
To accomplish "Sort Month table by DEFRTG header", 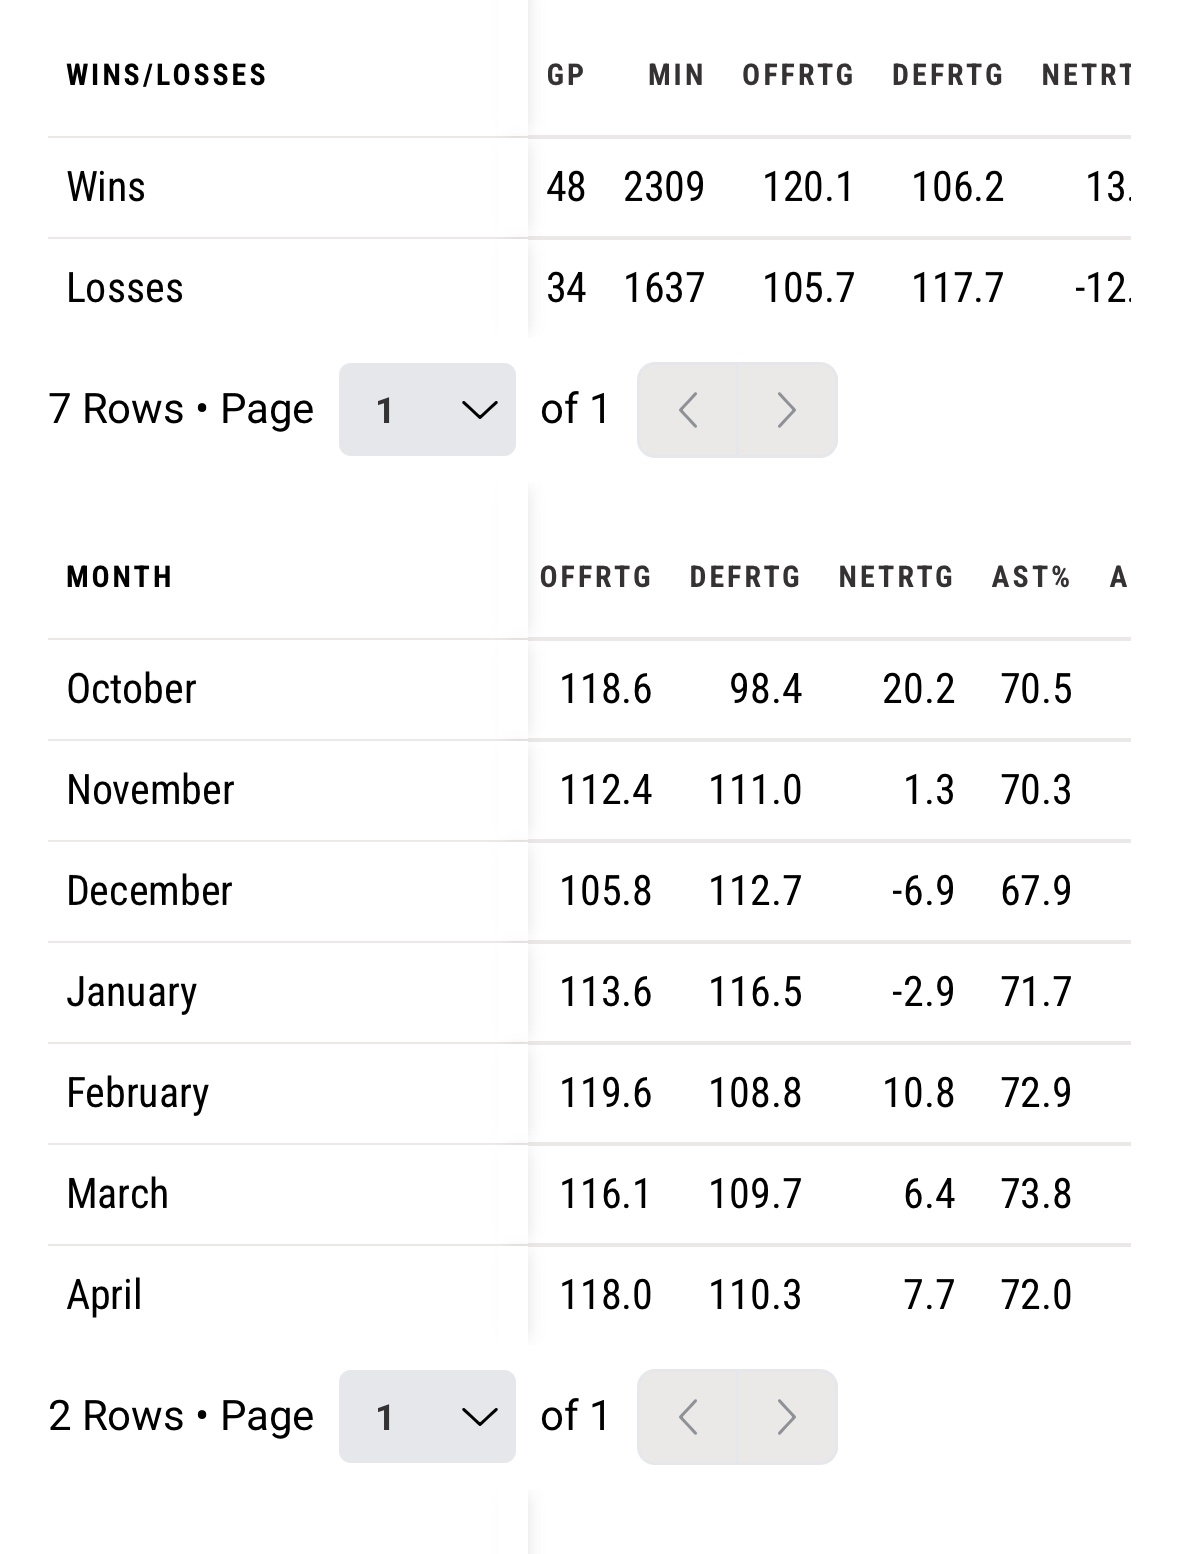I will click(745, 577).
